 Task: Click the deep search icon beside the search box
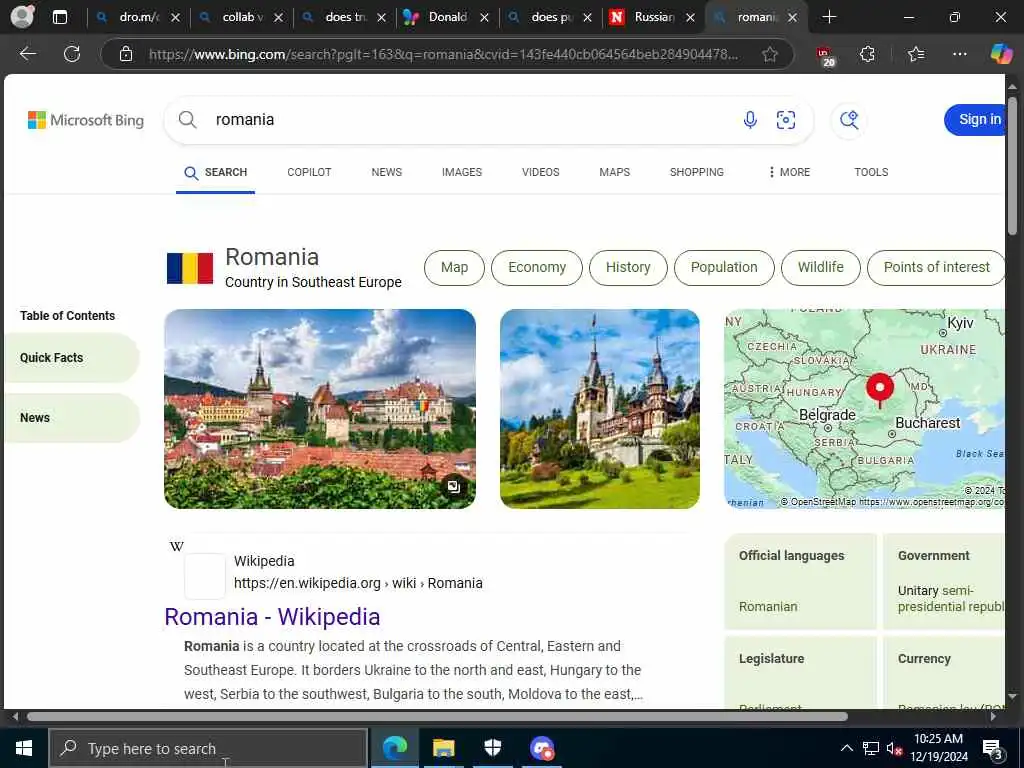point(849,120)
